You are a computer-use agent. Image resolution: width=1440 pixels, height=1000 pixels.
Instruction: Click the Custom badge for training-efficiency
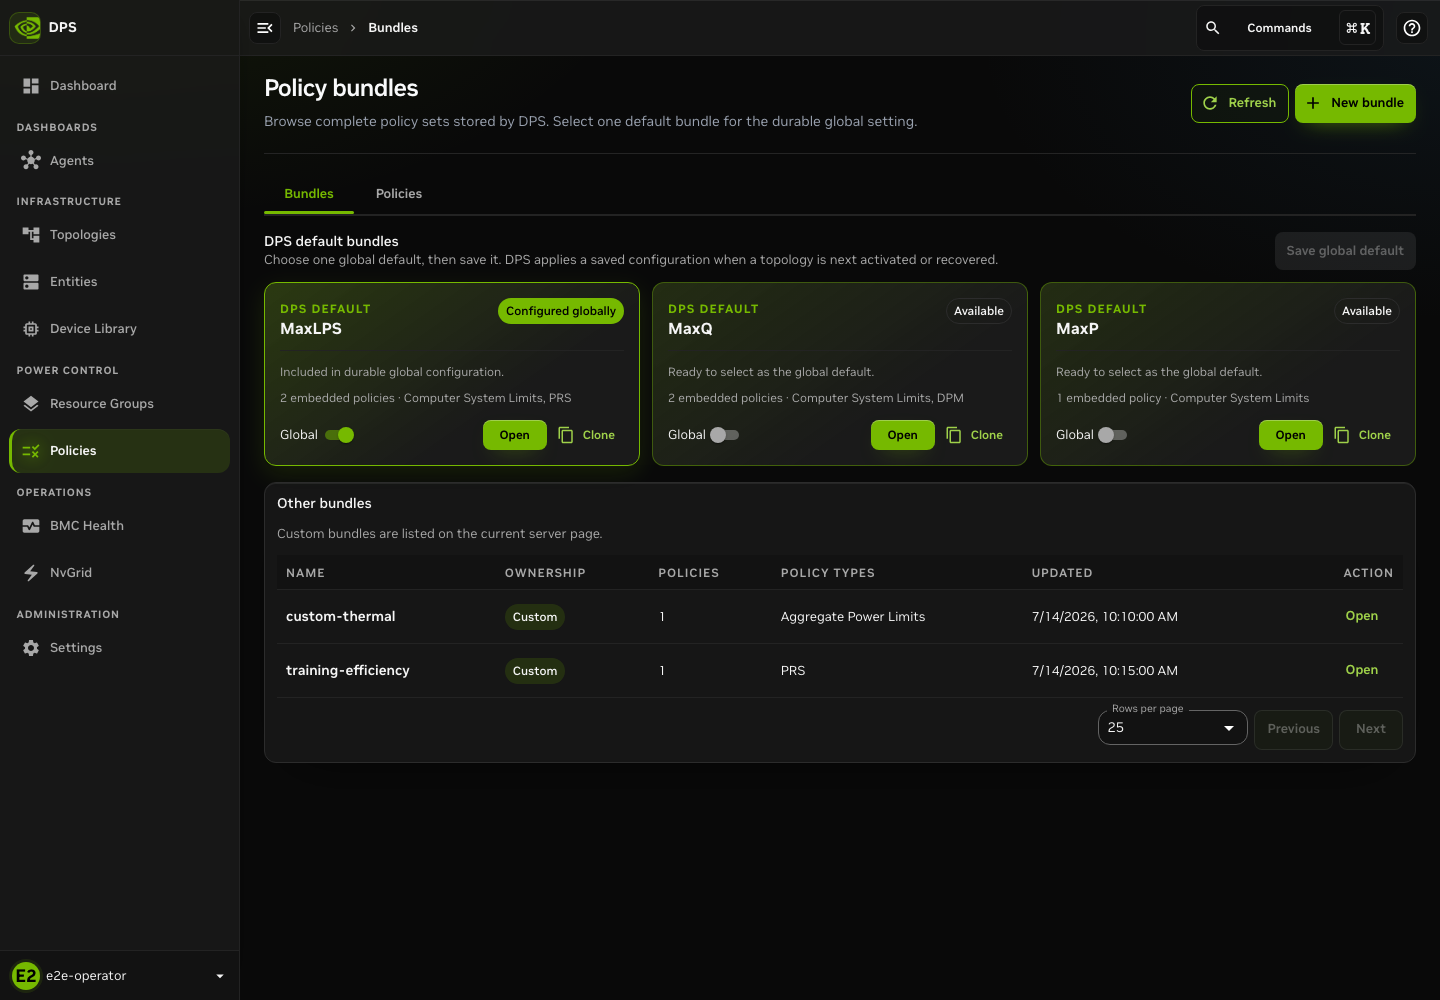(x=535, y=671)
